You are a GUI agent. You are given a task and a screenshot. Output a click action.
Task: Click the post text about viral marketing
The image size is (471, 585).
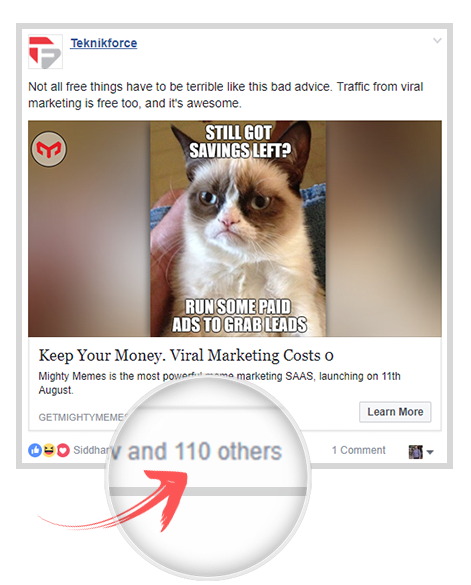[226, 95]
